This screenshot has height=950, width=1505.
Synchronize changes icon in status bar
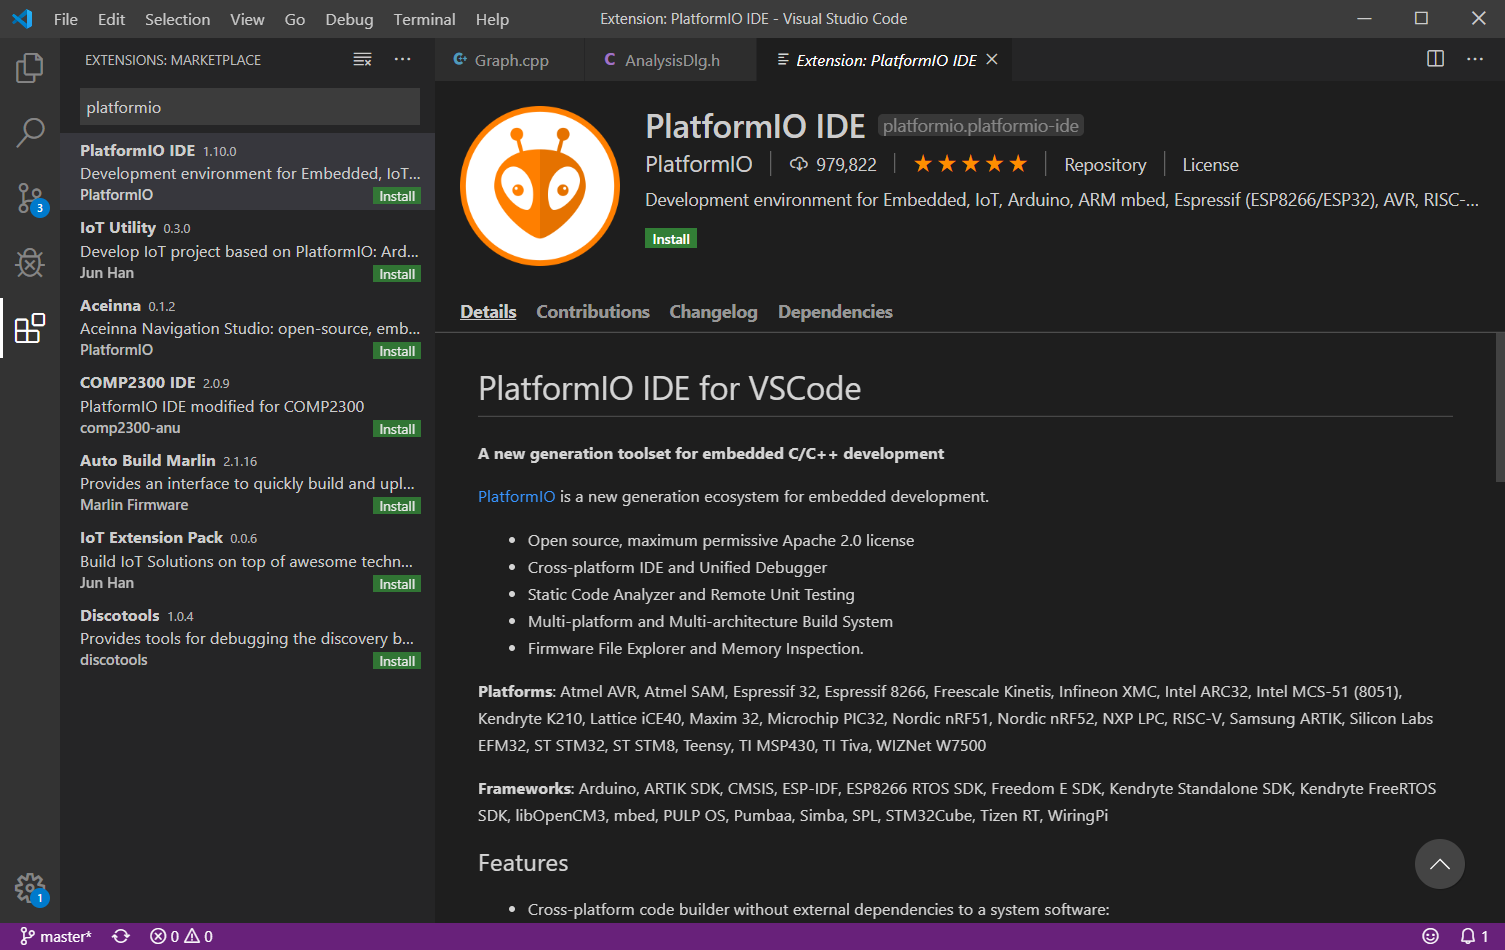coord(121,936)
